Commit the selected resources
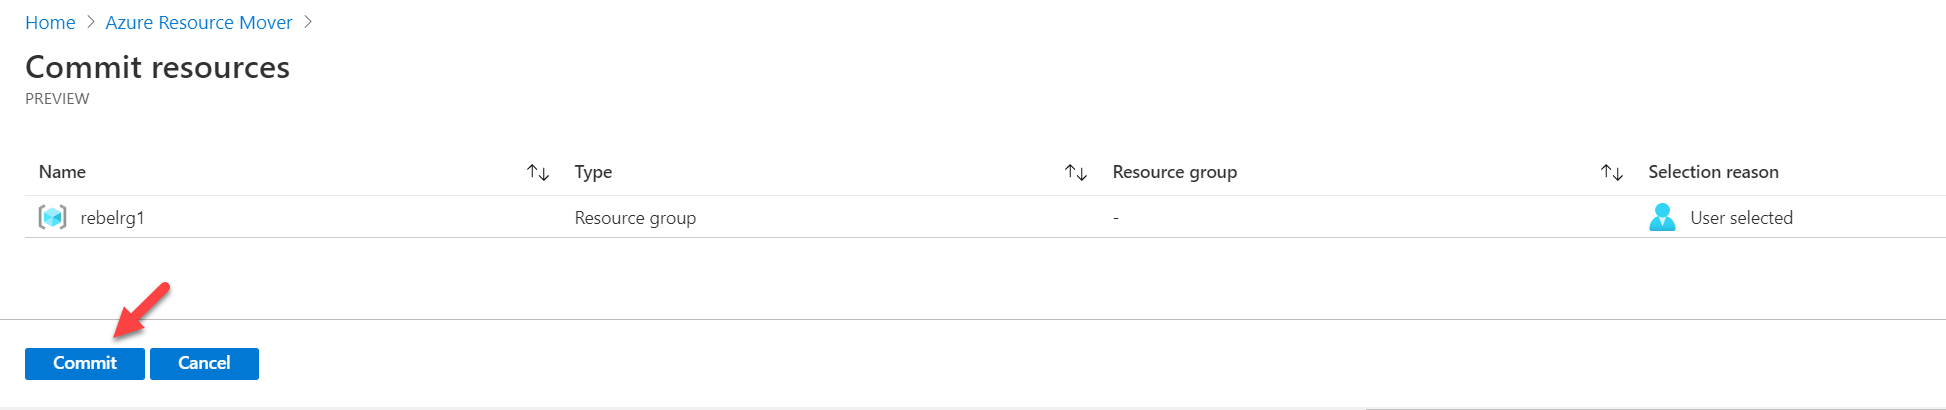The image size is (1946, 410). point(85,363)
